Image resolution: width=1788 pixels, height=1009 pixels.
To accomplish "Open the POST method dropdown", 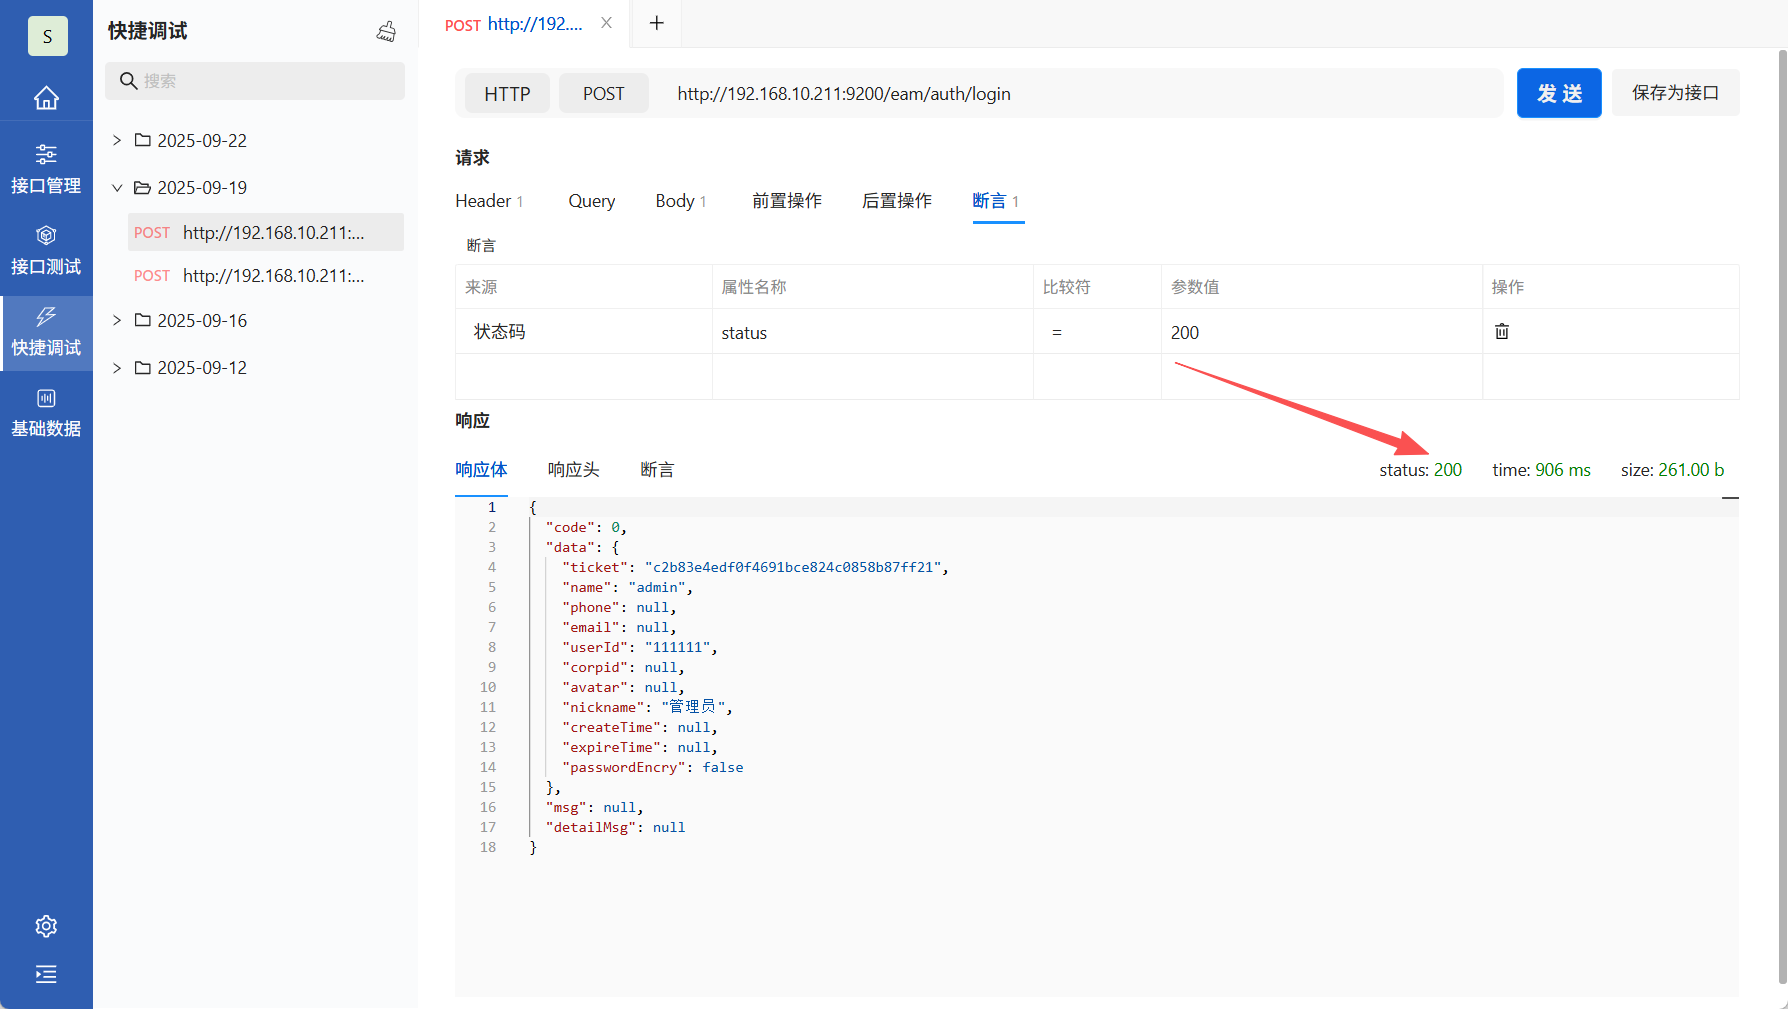I will [603, 94].
